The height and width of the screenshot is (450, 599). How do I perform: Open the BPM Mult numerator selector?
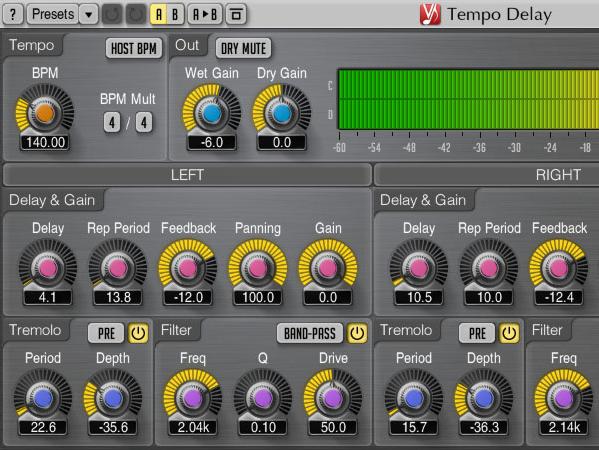point(112,123)
